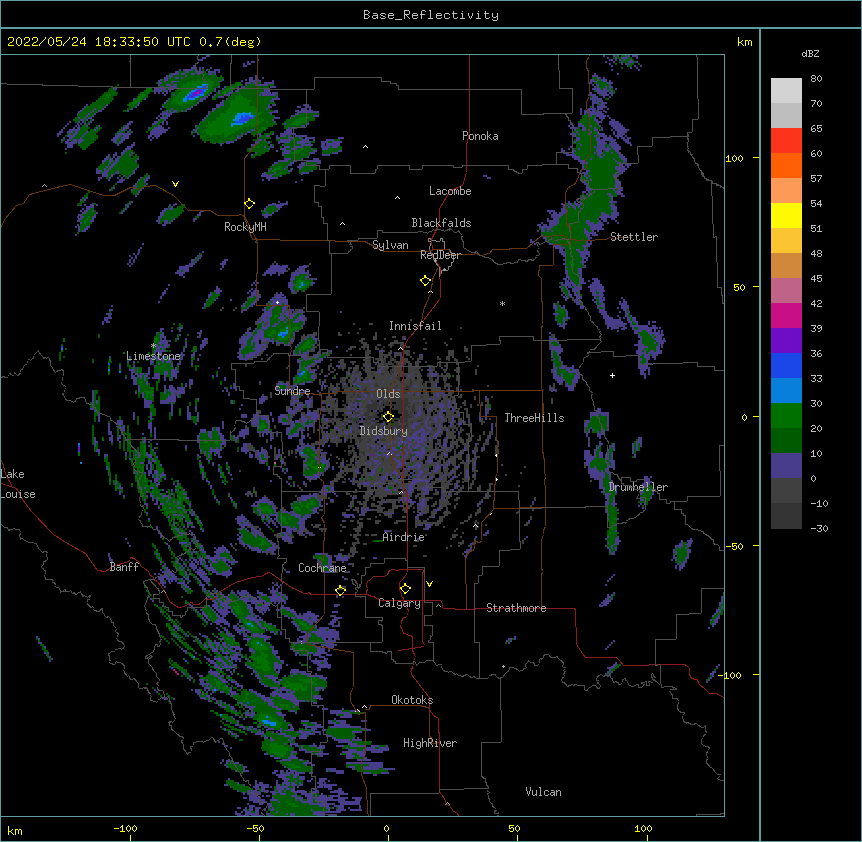Click the Airdrie city label
862x842 pixels.
click(x=404, y=537)
